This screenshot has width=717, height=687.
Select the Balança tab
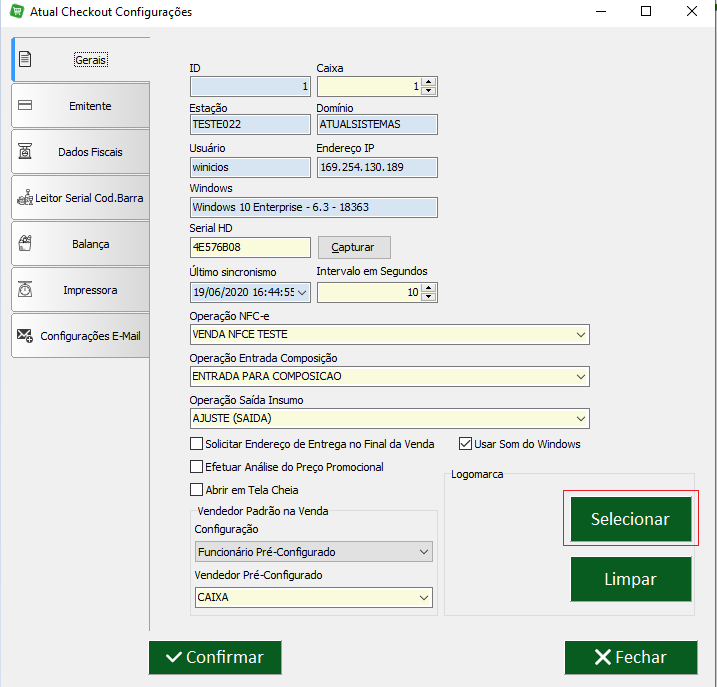[x=81, y=244]
